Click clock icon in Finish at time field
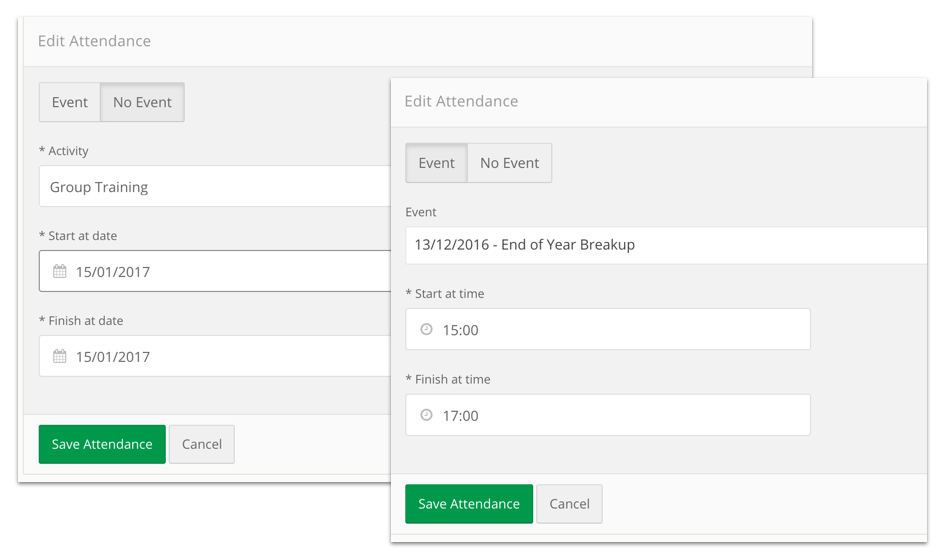 pos(426,415)
